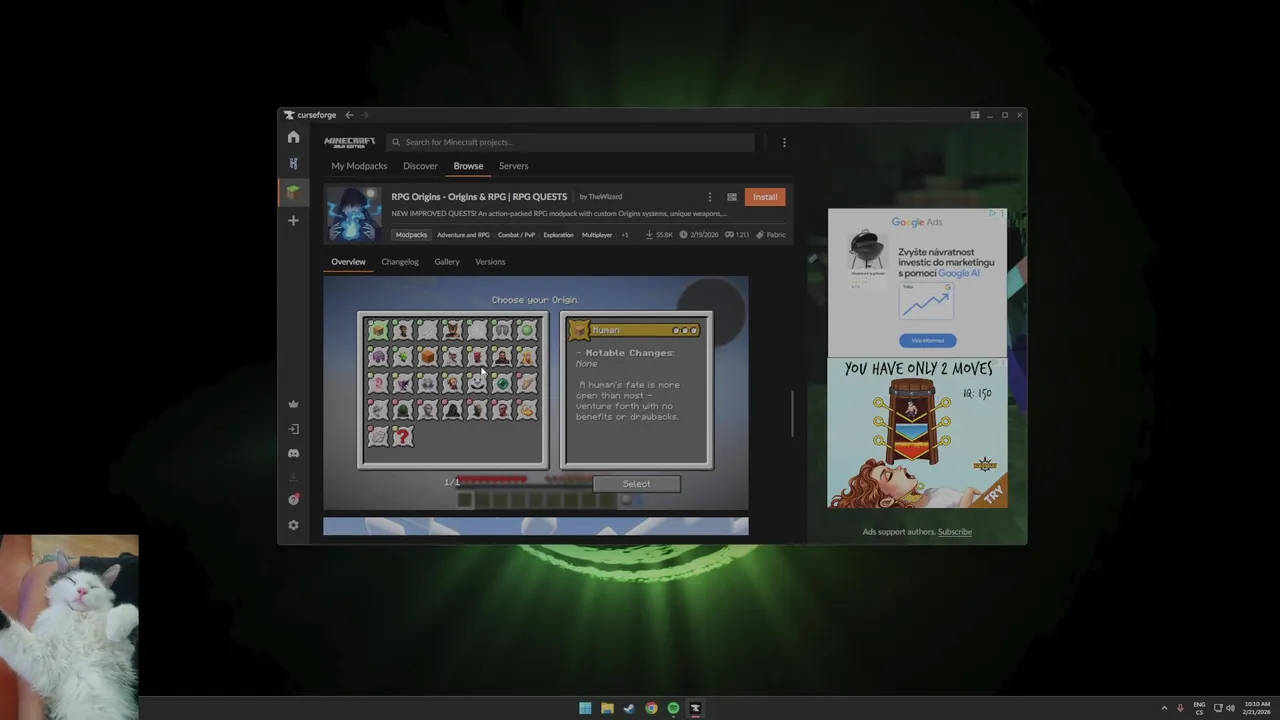Open the Gallery tab

click(447, 262)
